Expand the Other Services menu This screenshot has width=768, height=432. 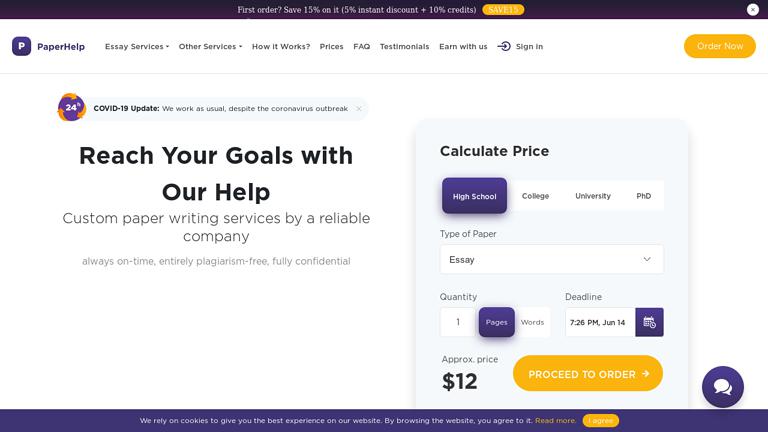coord(210,46)
